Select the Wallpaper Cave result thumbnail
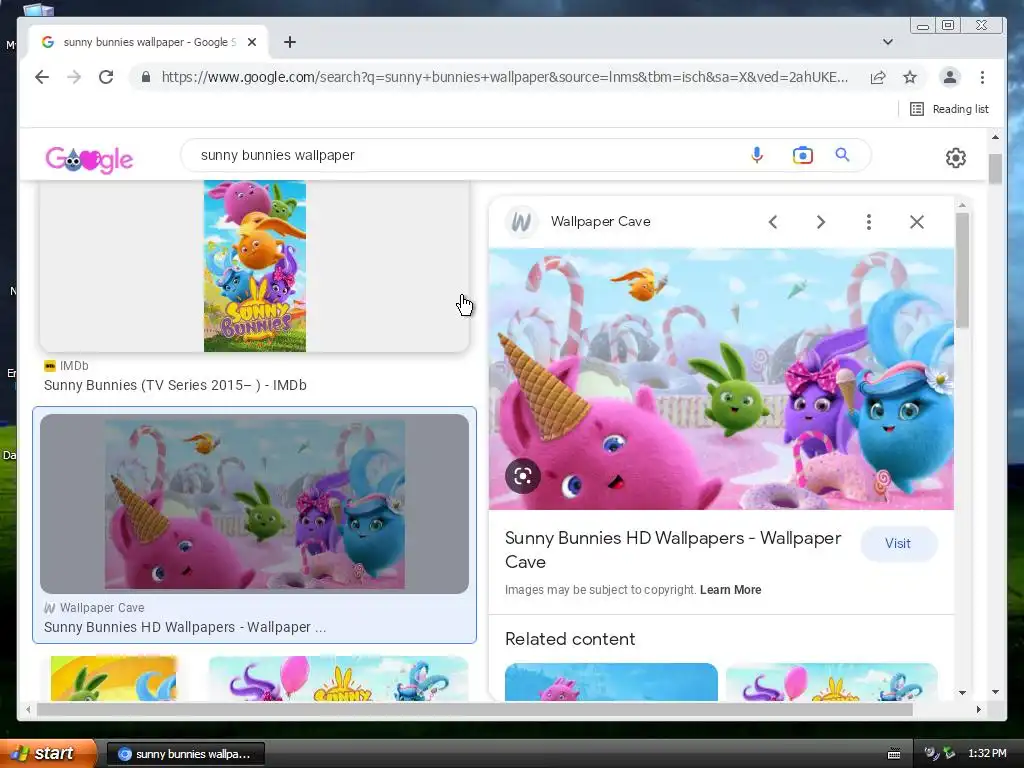 (255, 504)
